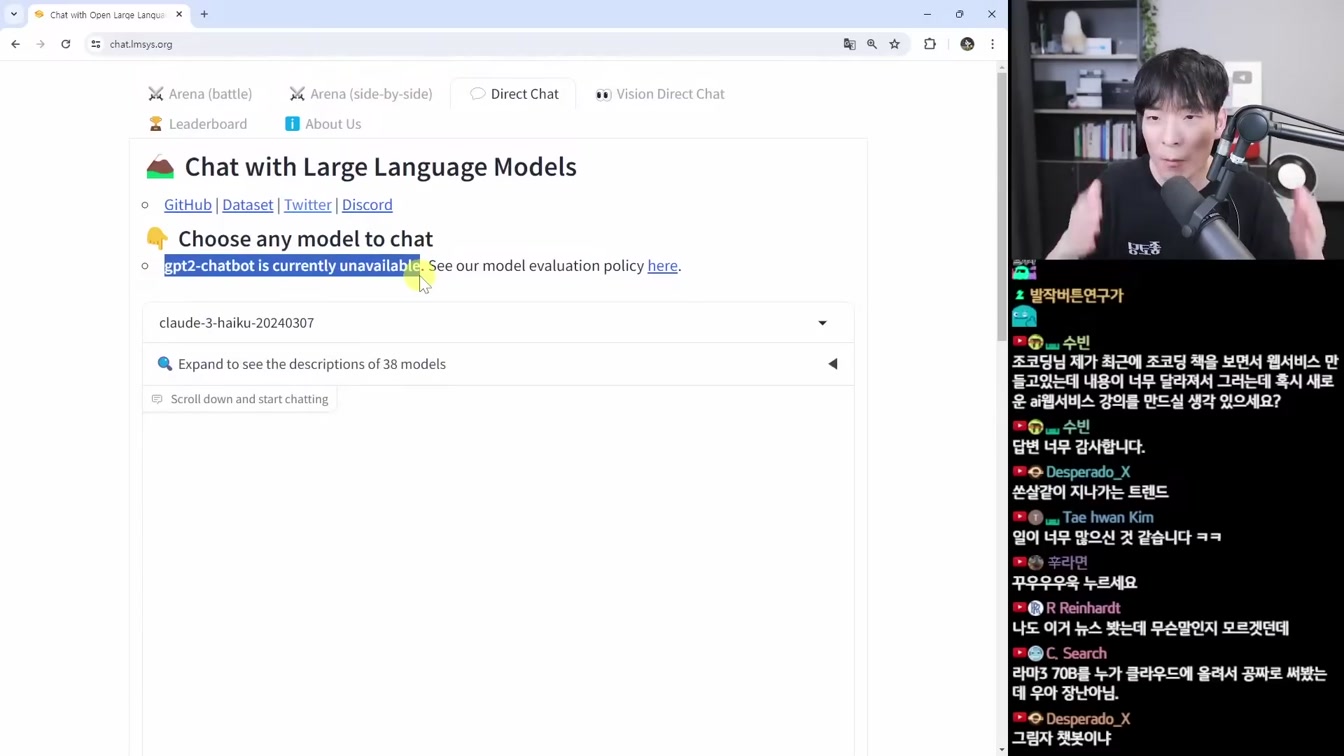Click the page vertical scrollbar

(1002, 208)
